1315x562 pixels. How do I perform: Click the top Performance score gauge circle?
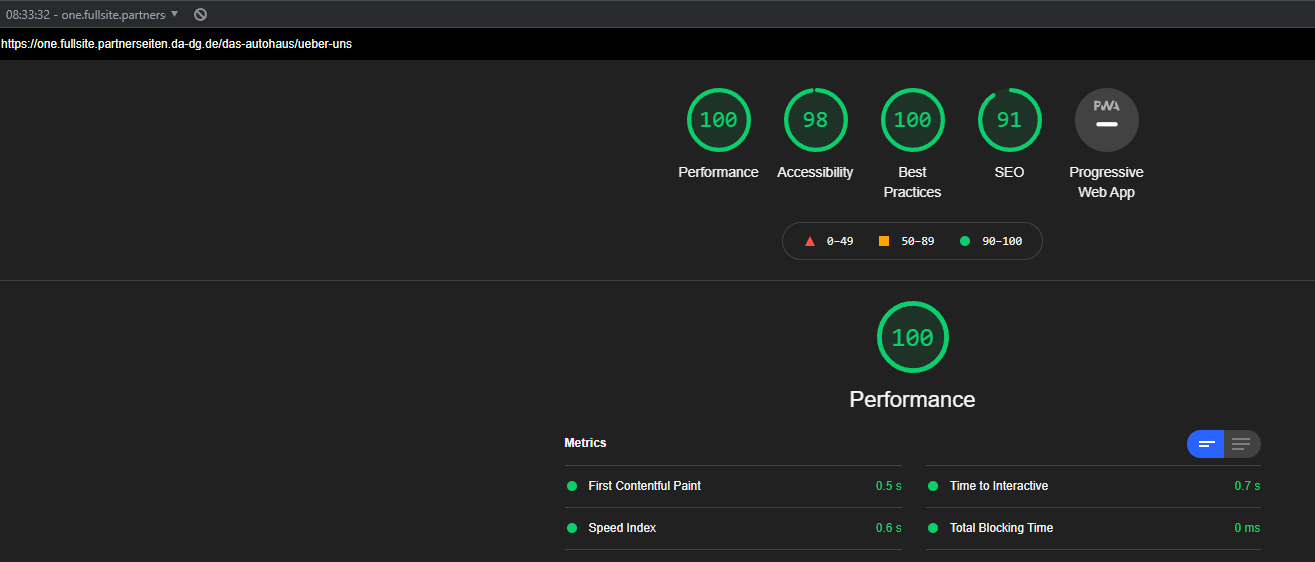(718, 120)
